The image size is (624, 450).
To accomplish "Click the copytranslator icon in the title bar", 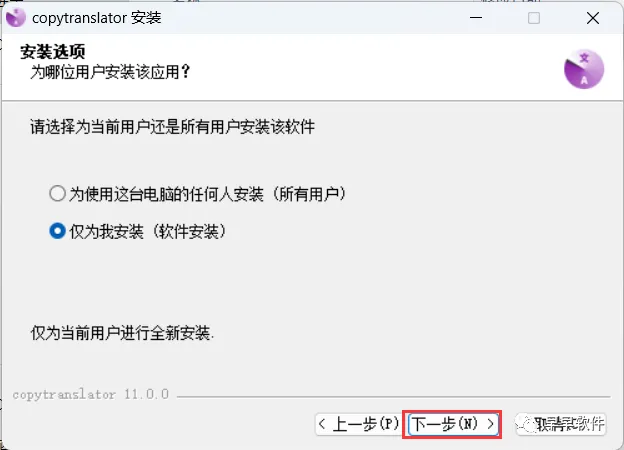I will [x=16, y=18].
